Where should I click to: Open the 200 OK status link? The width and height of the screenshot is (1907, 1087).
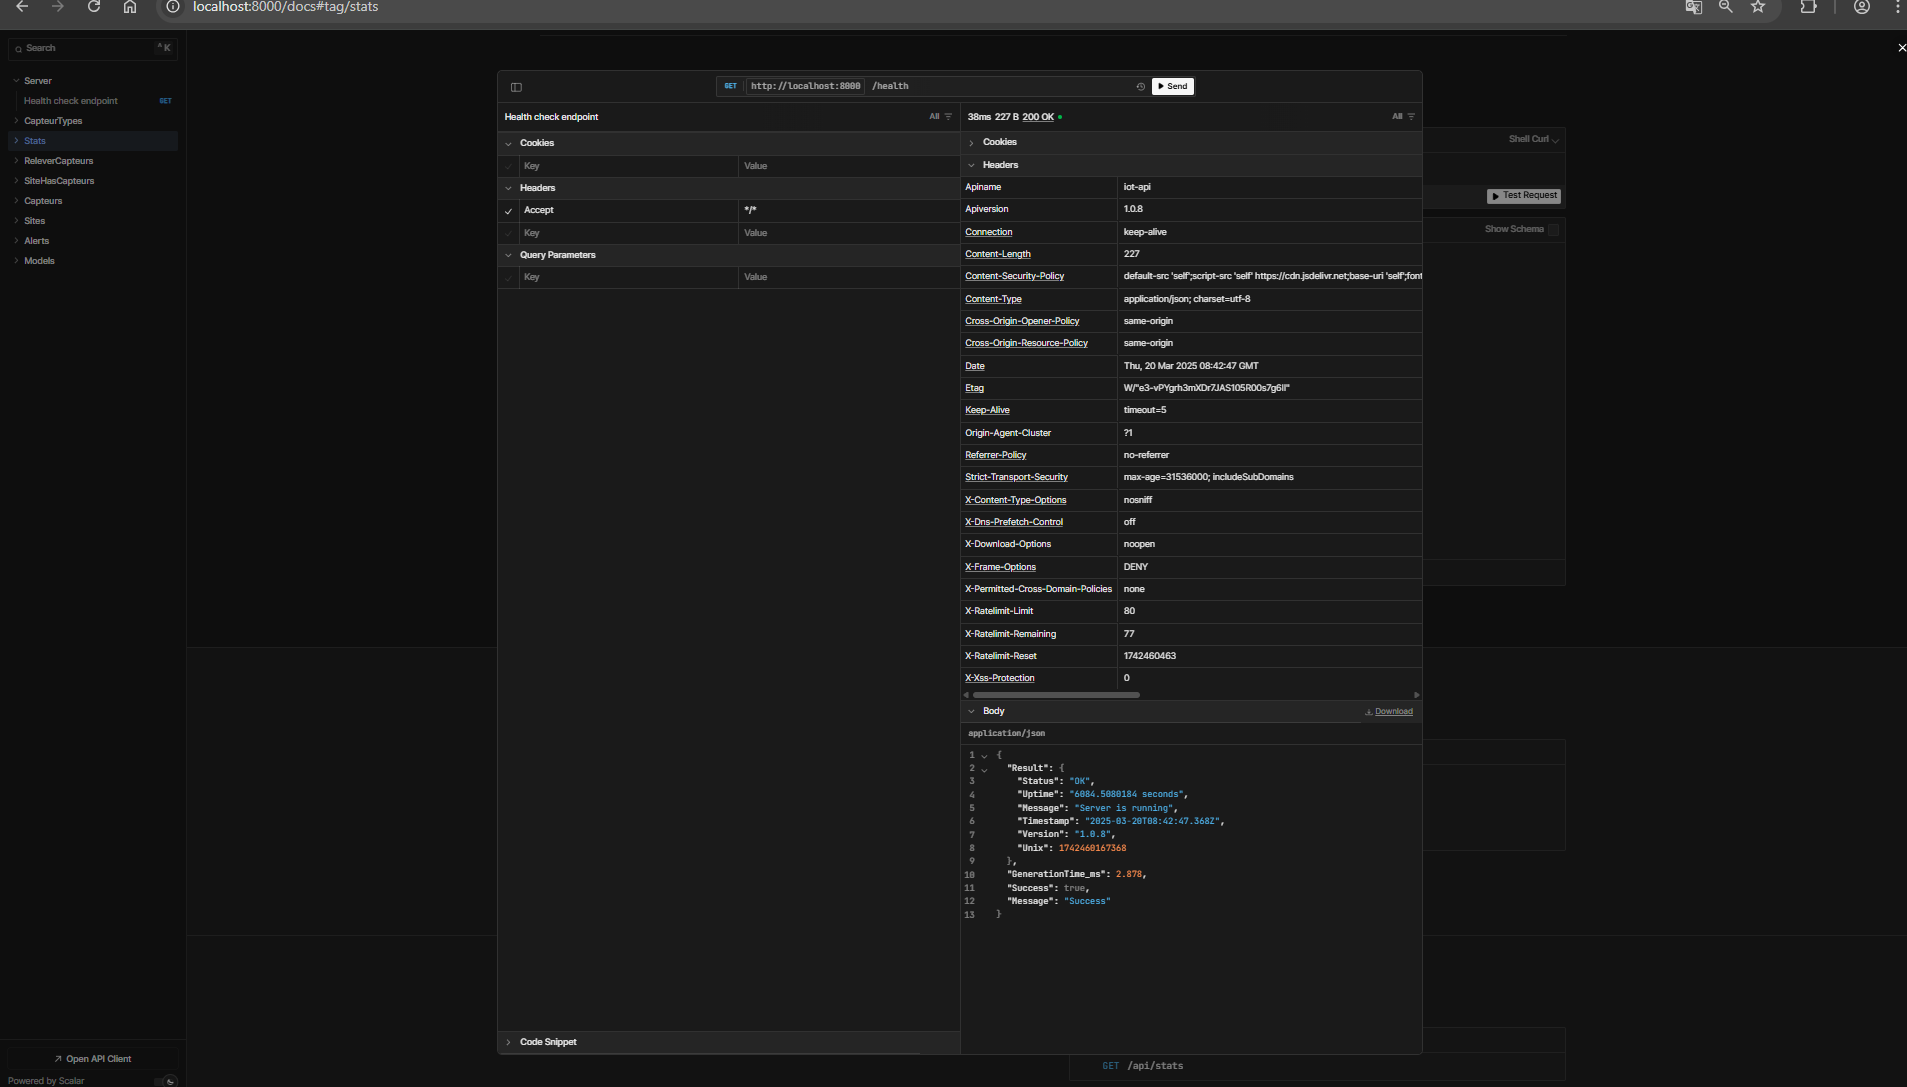point(1038,117)
